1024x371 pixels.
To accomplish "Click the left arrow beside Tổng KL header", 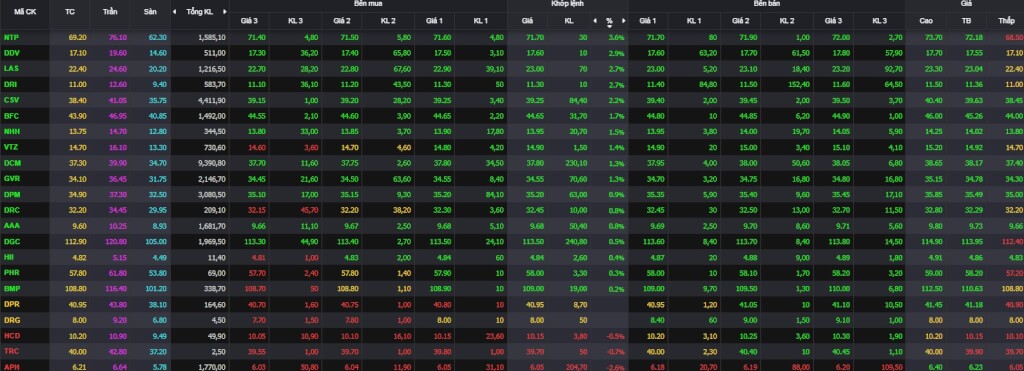I will click(x=174, y=12).
